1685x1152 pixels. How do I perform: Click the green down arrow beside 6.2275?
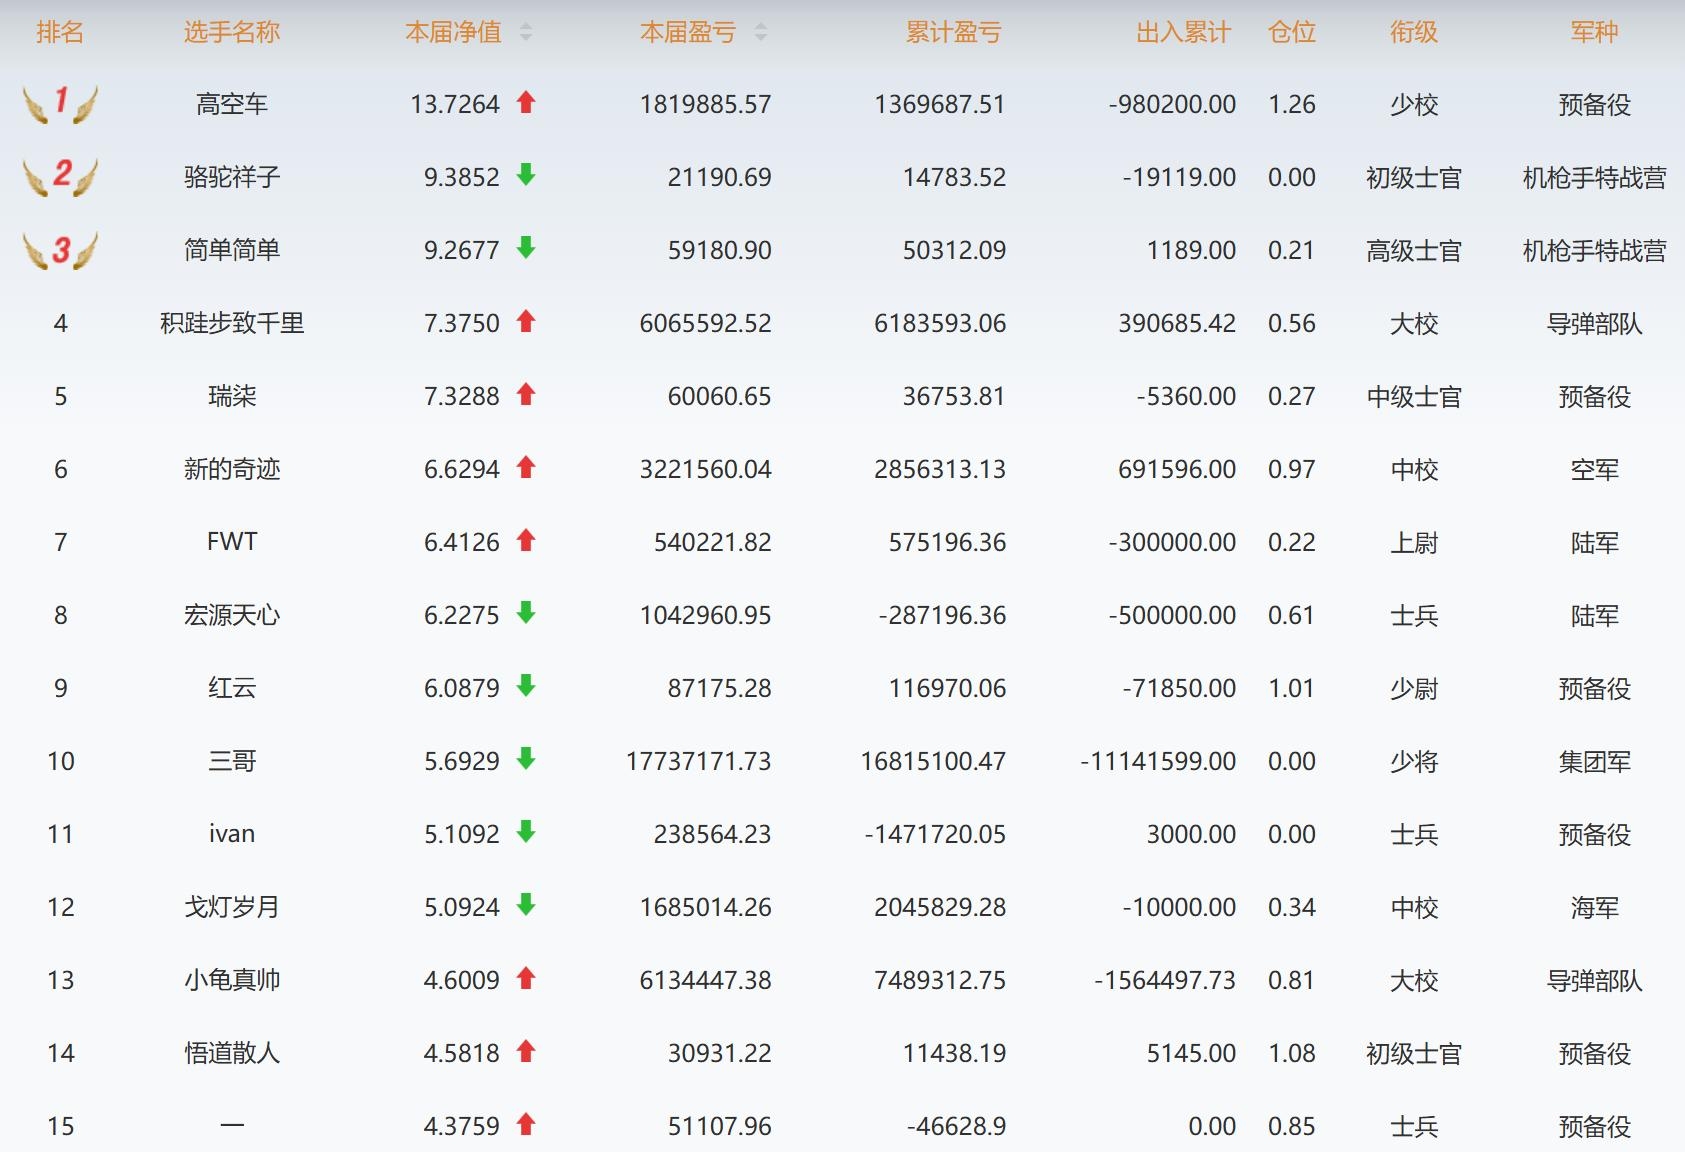click(x=526, y=614)
